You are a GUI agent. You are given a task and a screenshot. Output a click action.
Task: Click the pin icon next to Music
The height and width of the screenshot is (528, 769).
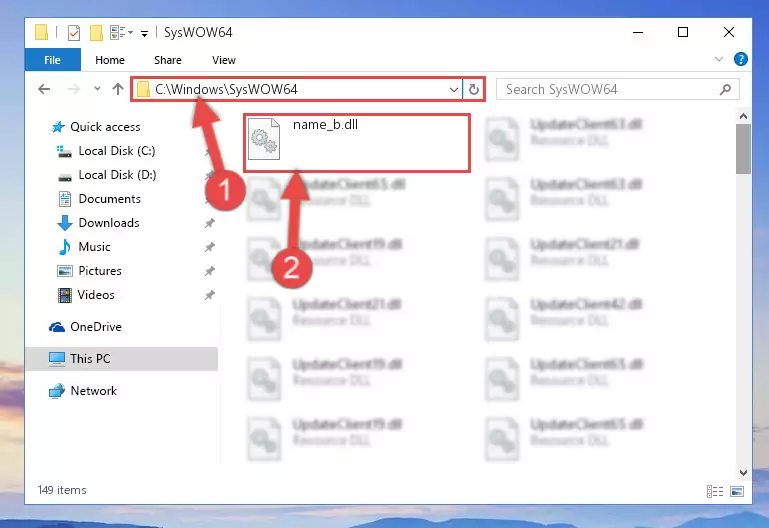point(210,247)
